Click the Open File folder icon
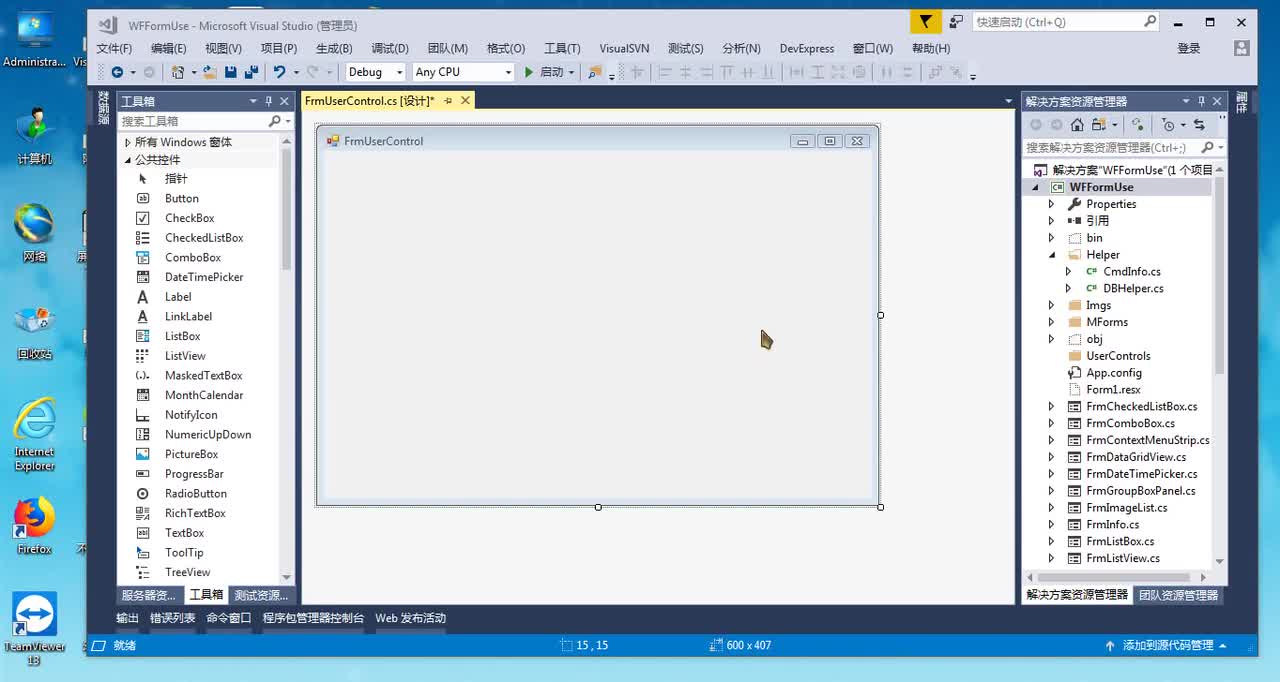The width and height of the screenshot is (1280, 682). click(210, 72)
